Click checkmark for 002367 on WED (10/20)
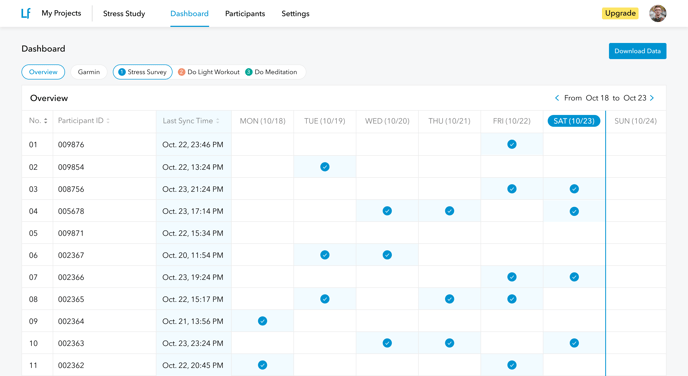 point(387,255)
